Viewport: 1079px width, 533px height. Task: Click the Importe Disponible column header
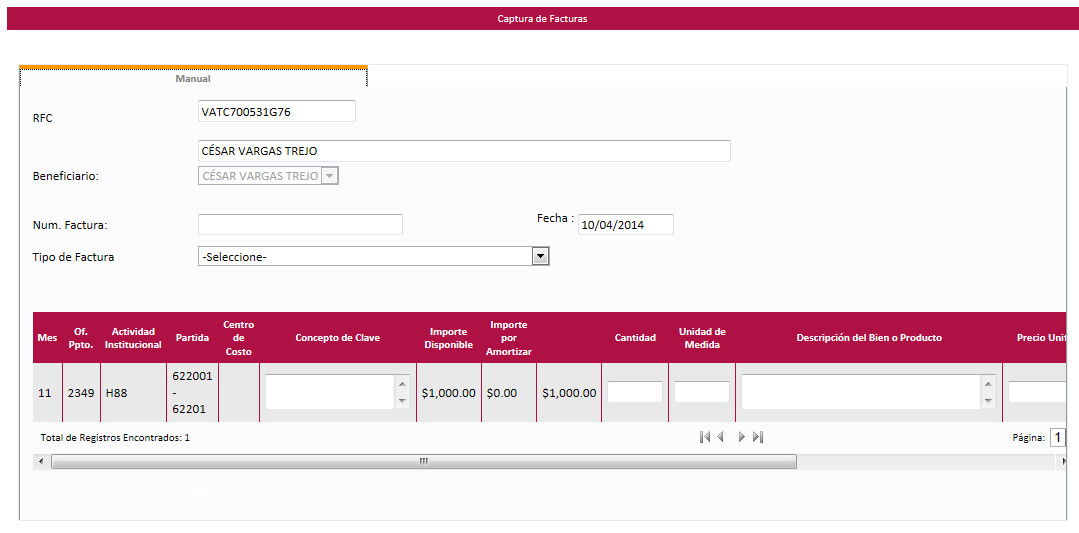448,338
